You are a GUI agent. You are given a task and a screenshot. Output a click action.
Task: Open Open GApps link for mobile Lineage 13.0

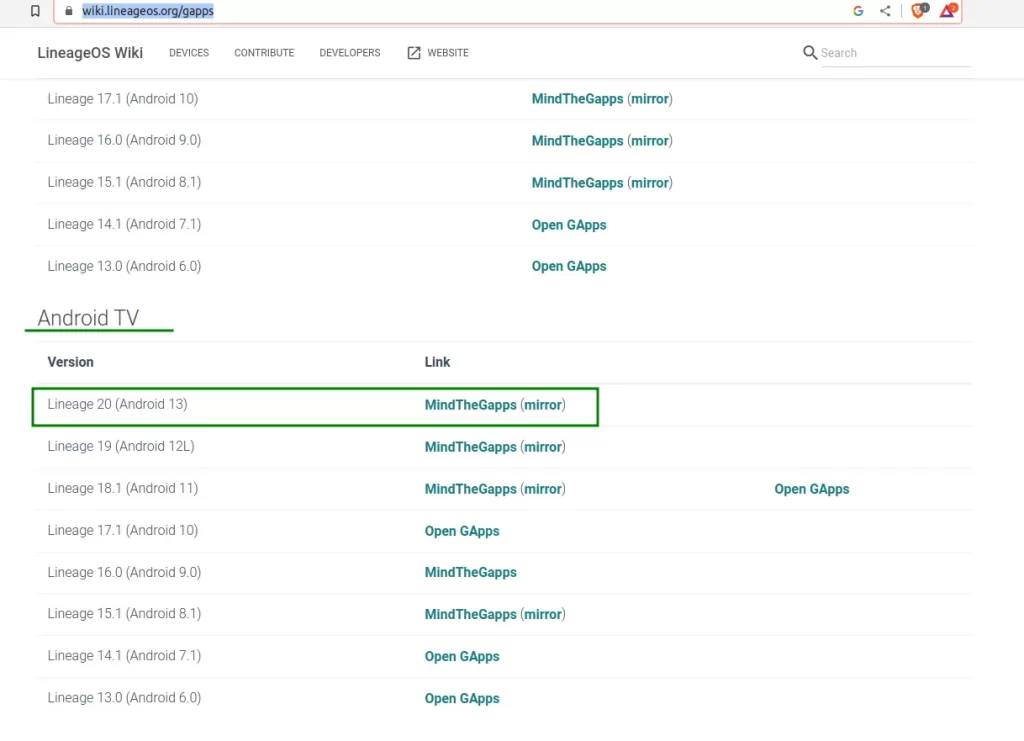click(x=569, y=266)
